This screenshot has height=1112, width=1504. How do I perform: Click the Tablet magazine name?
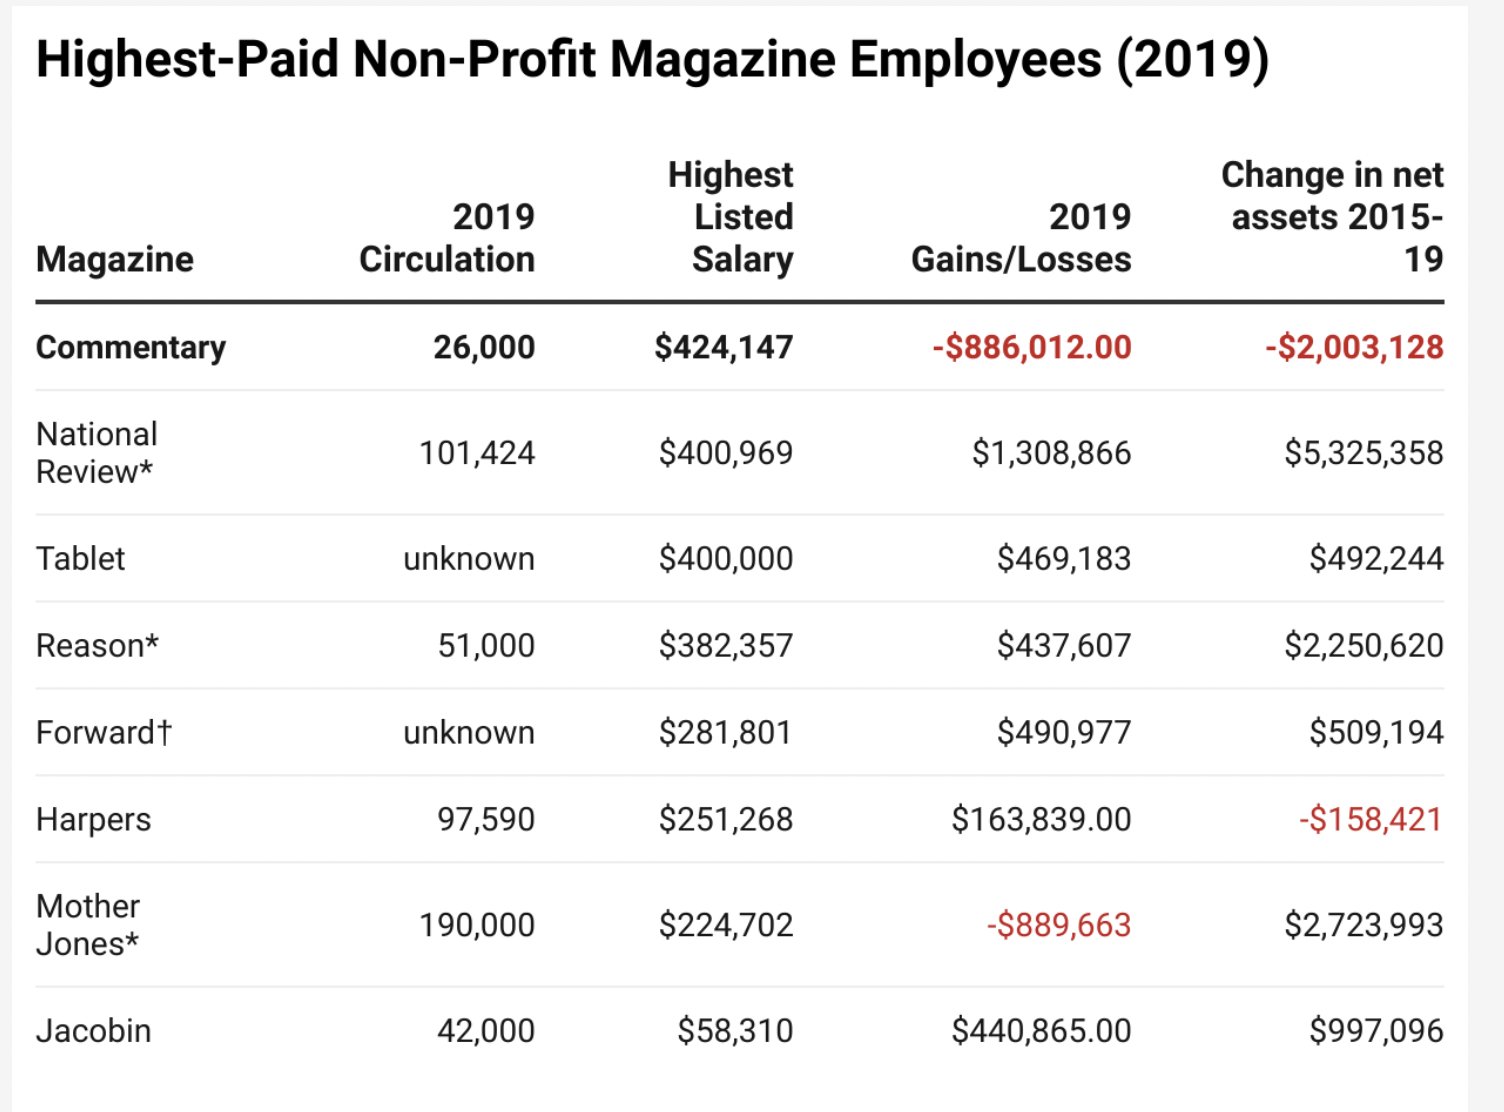pos(81,558)
